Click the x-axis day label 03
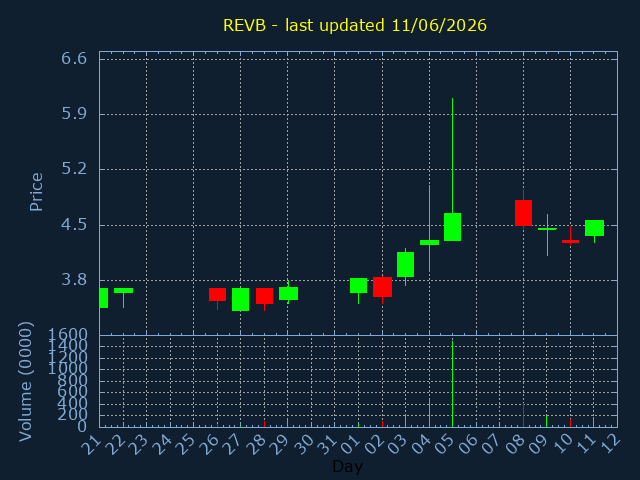Image resolution: width=640 pixels, height=480 pixels. [x=397, y=444]
